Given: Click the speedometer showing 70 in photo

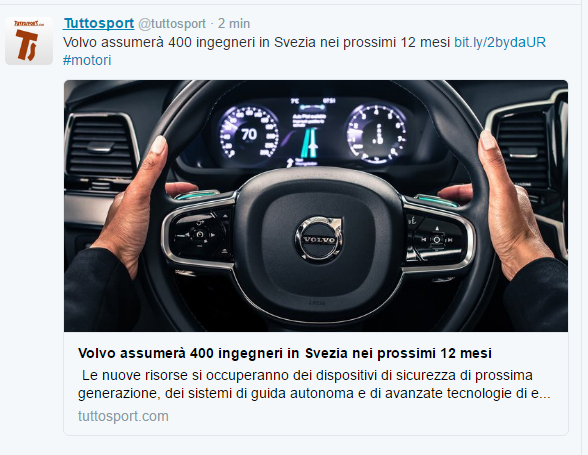Looking at the screenshot, I should pyautogui.click(x=249, y=134).
